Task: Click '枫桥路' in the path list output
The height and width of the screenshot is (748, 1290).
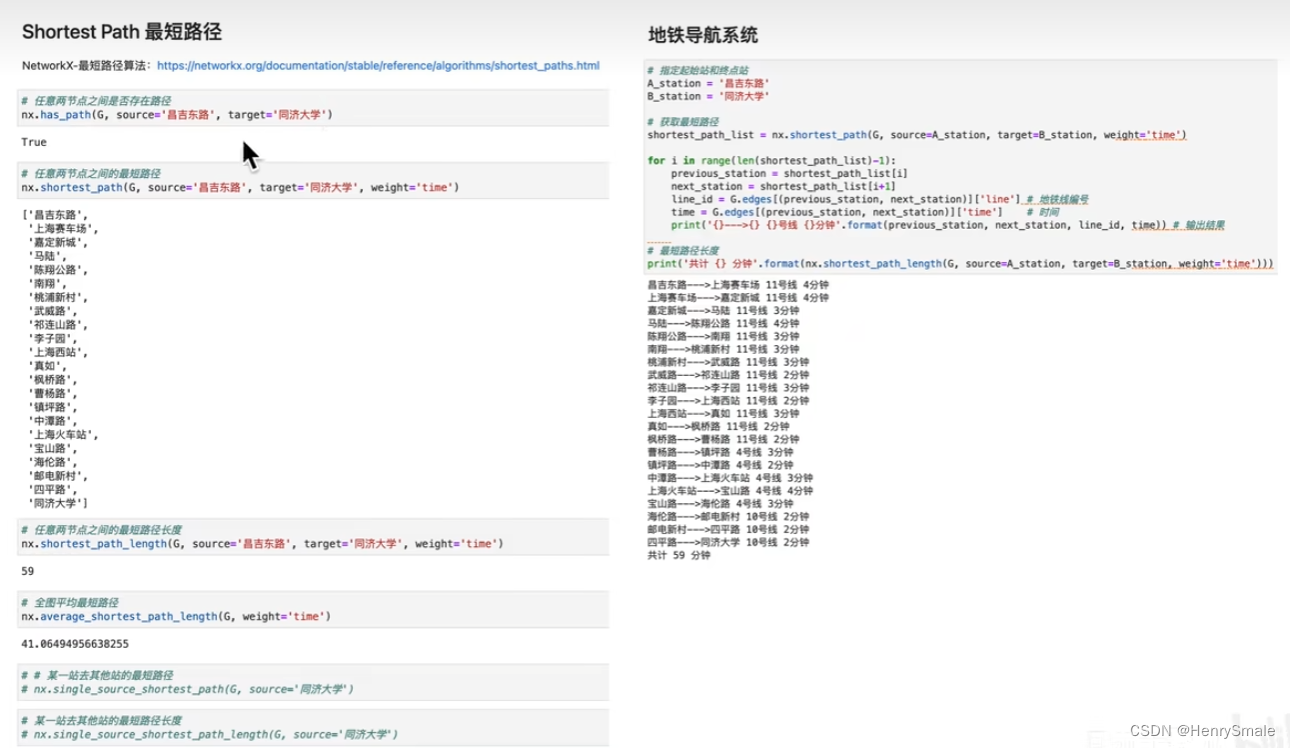Action: click(x=53, y=380)
